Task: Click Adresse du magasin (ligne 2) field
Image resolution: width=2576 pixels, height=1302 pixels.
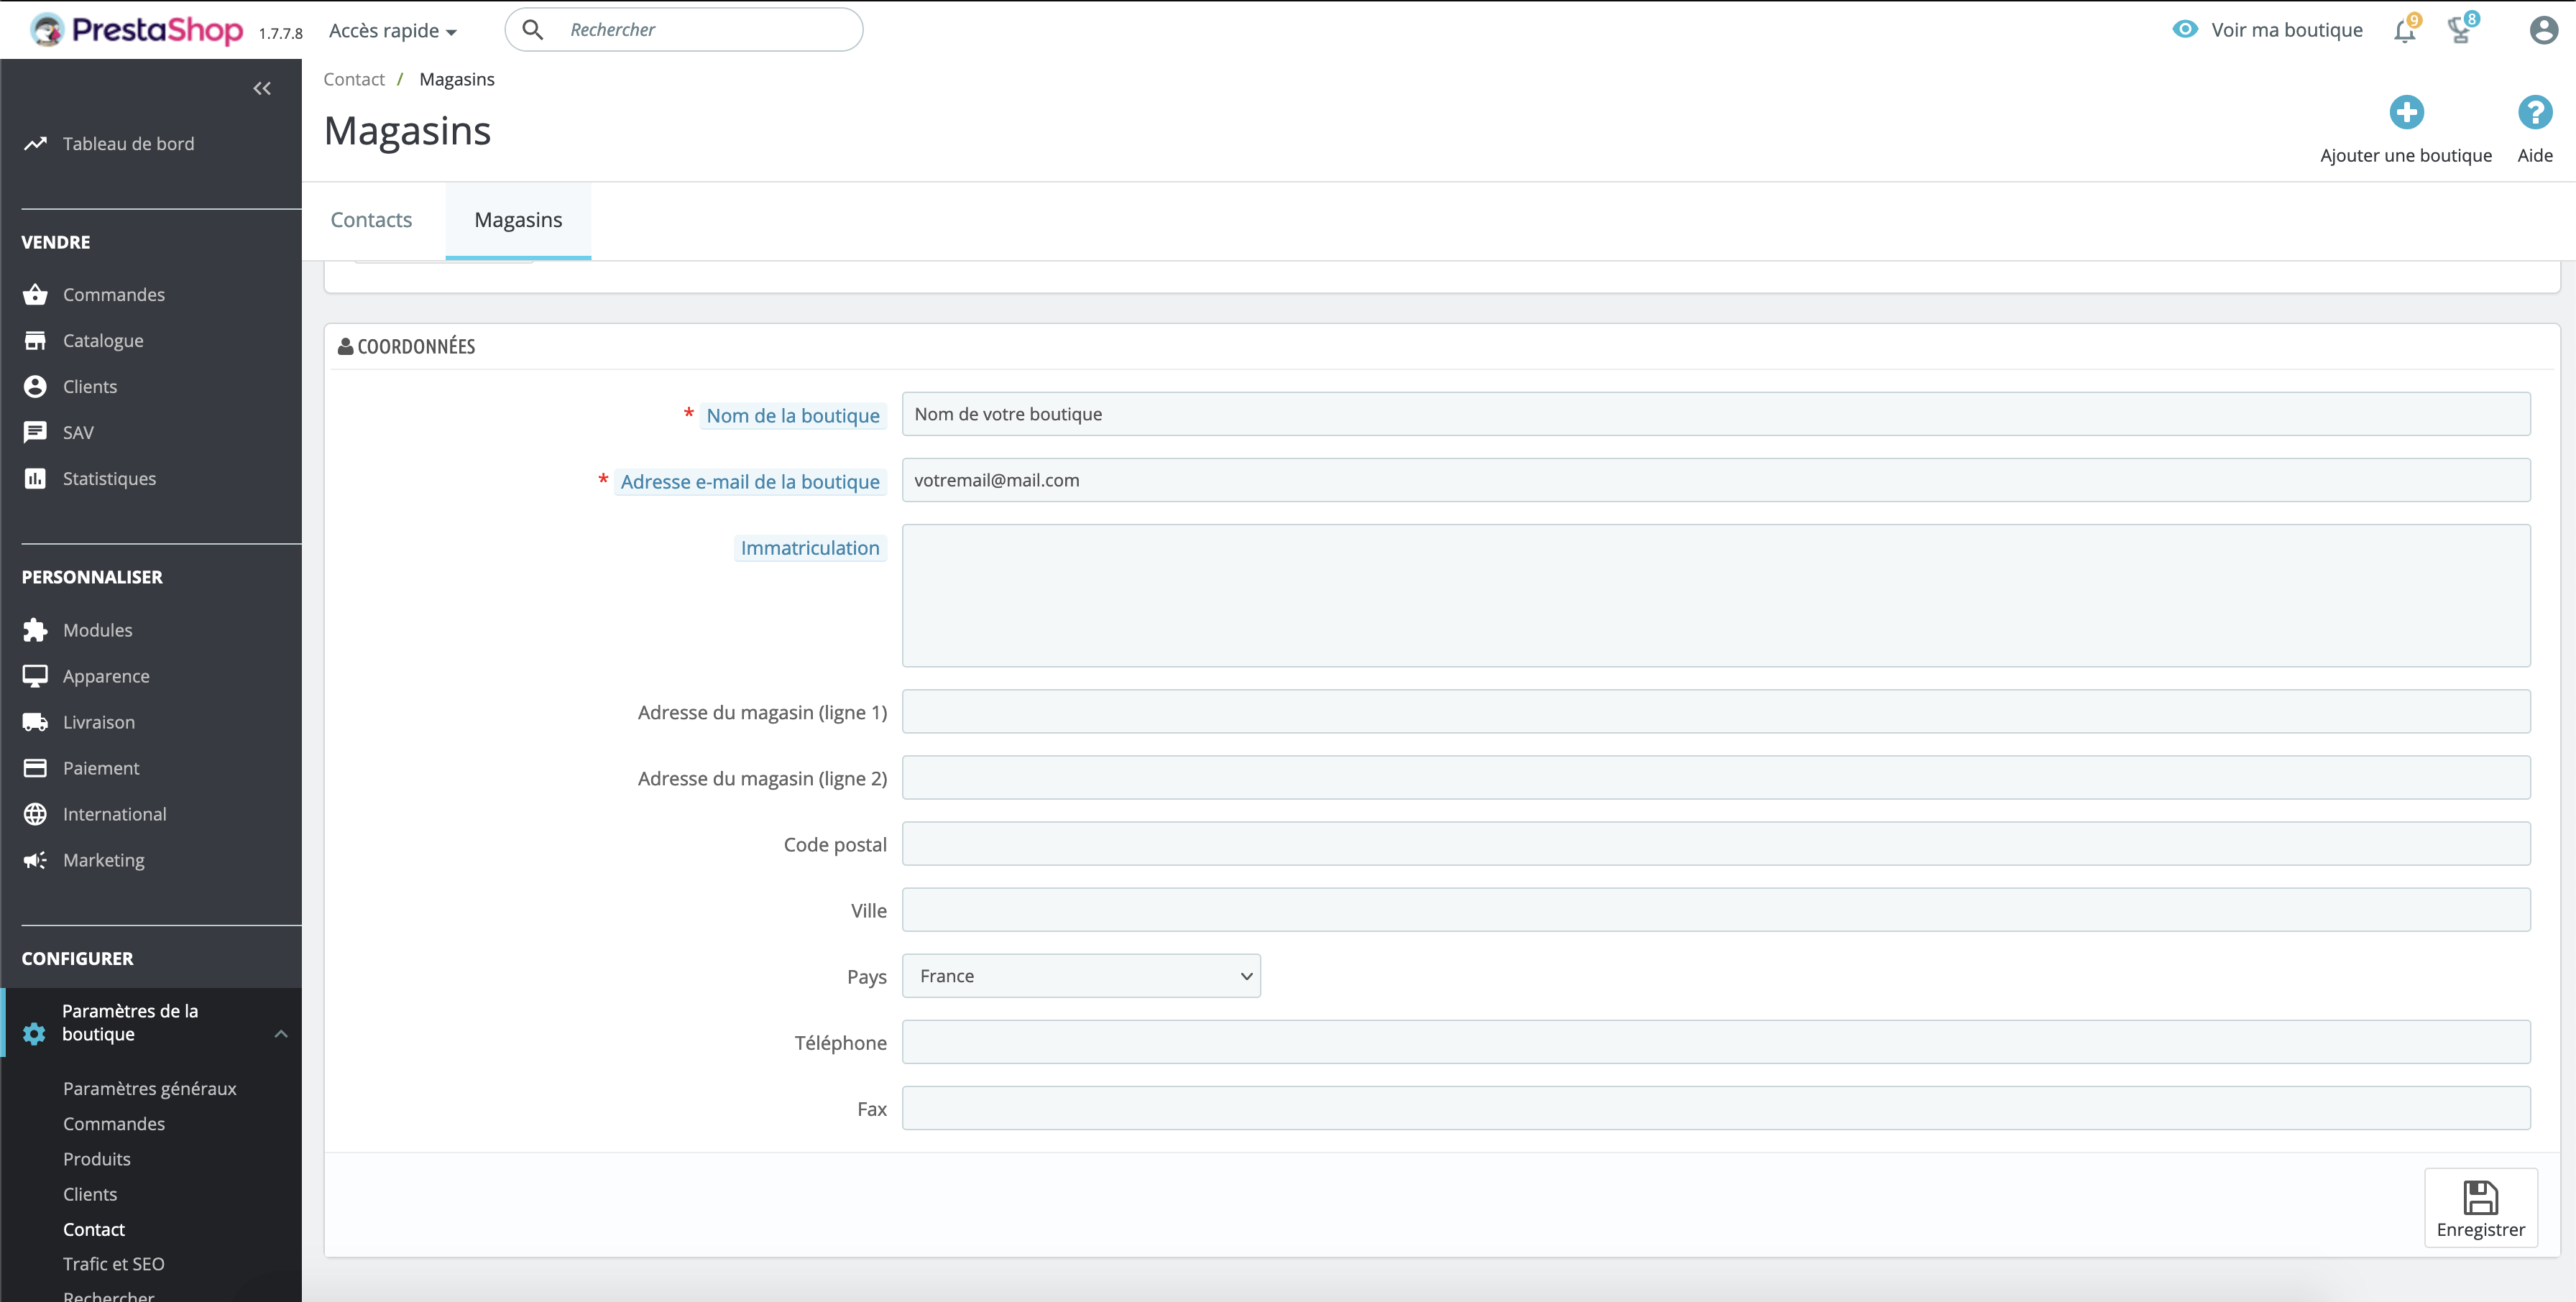Action: coord(1716,778)
